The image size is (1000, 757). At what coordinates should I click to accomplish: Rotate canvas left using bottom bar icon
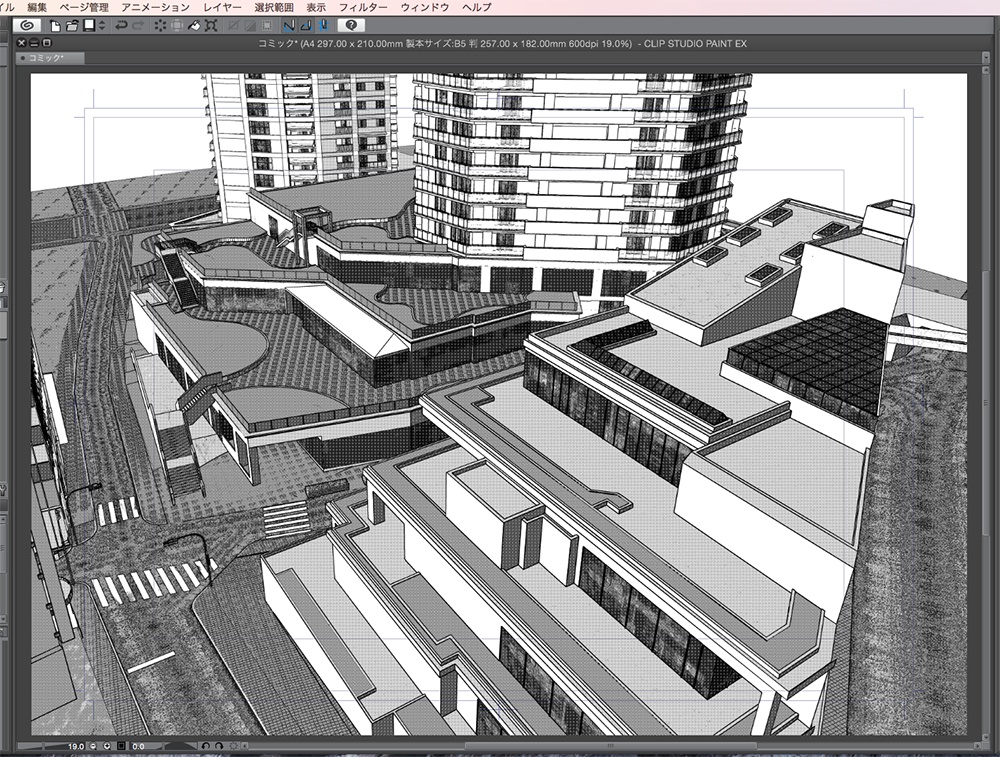click(x=204, y=746)
